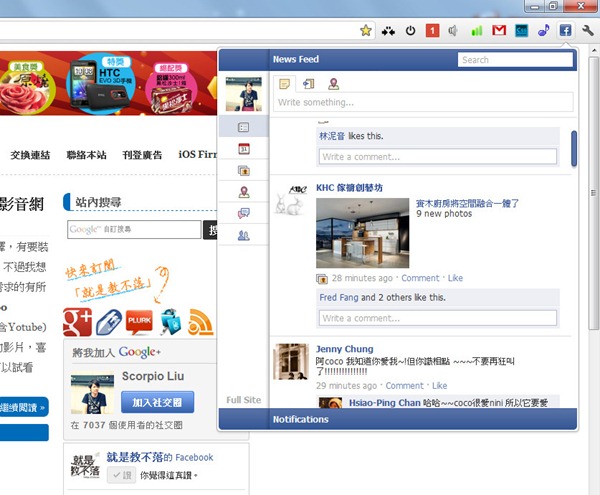Click the browser page vertical scrollbar
600x495 pixels.
[x=593, y=193]
